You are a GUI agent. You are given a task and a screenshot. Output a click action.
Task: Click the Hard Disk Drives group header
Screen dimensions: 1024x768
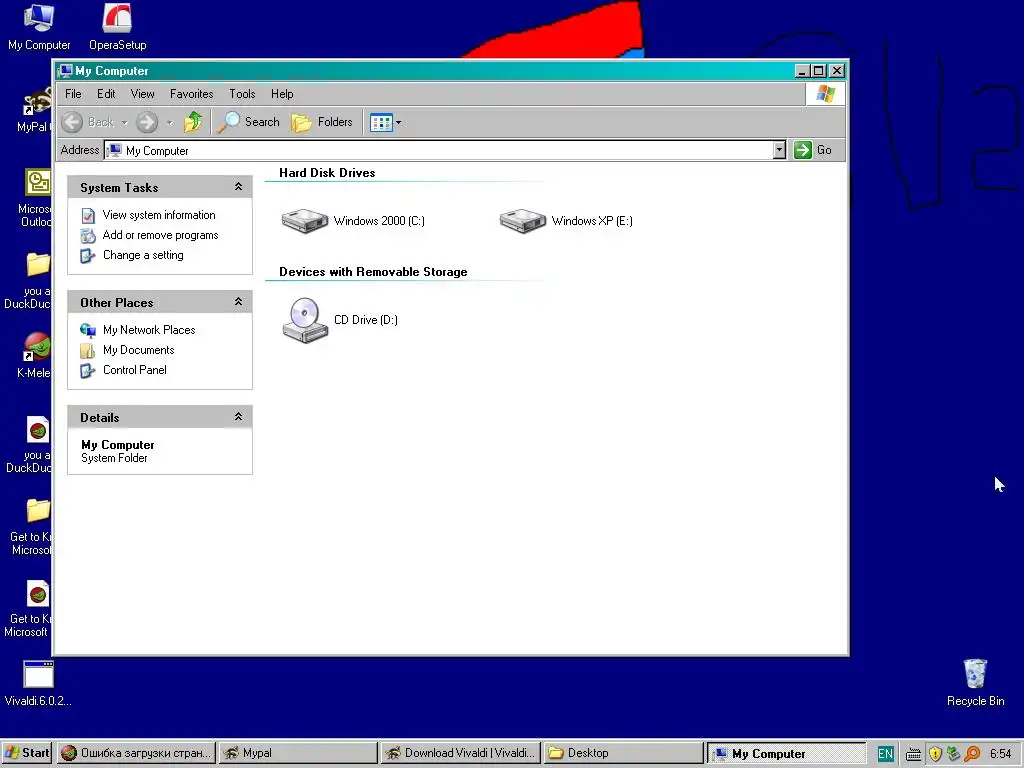327,173
